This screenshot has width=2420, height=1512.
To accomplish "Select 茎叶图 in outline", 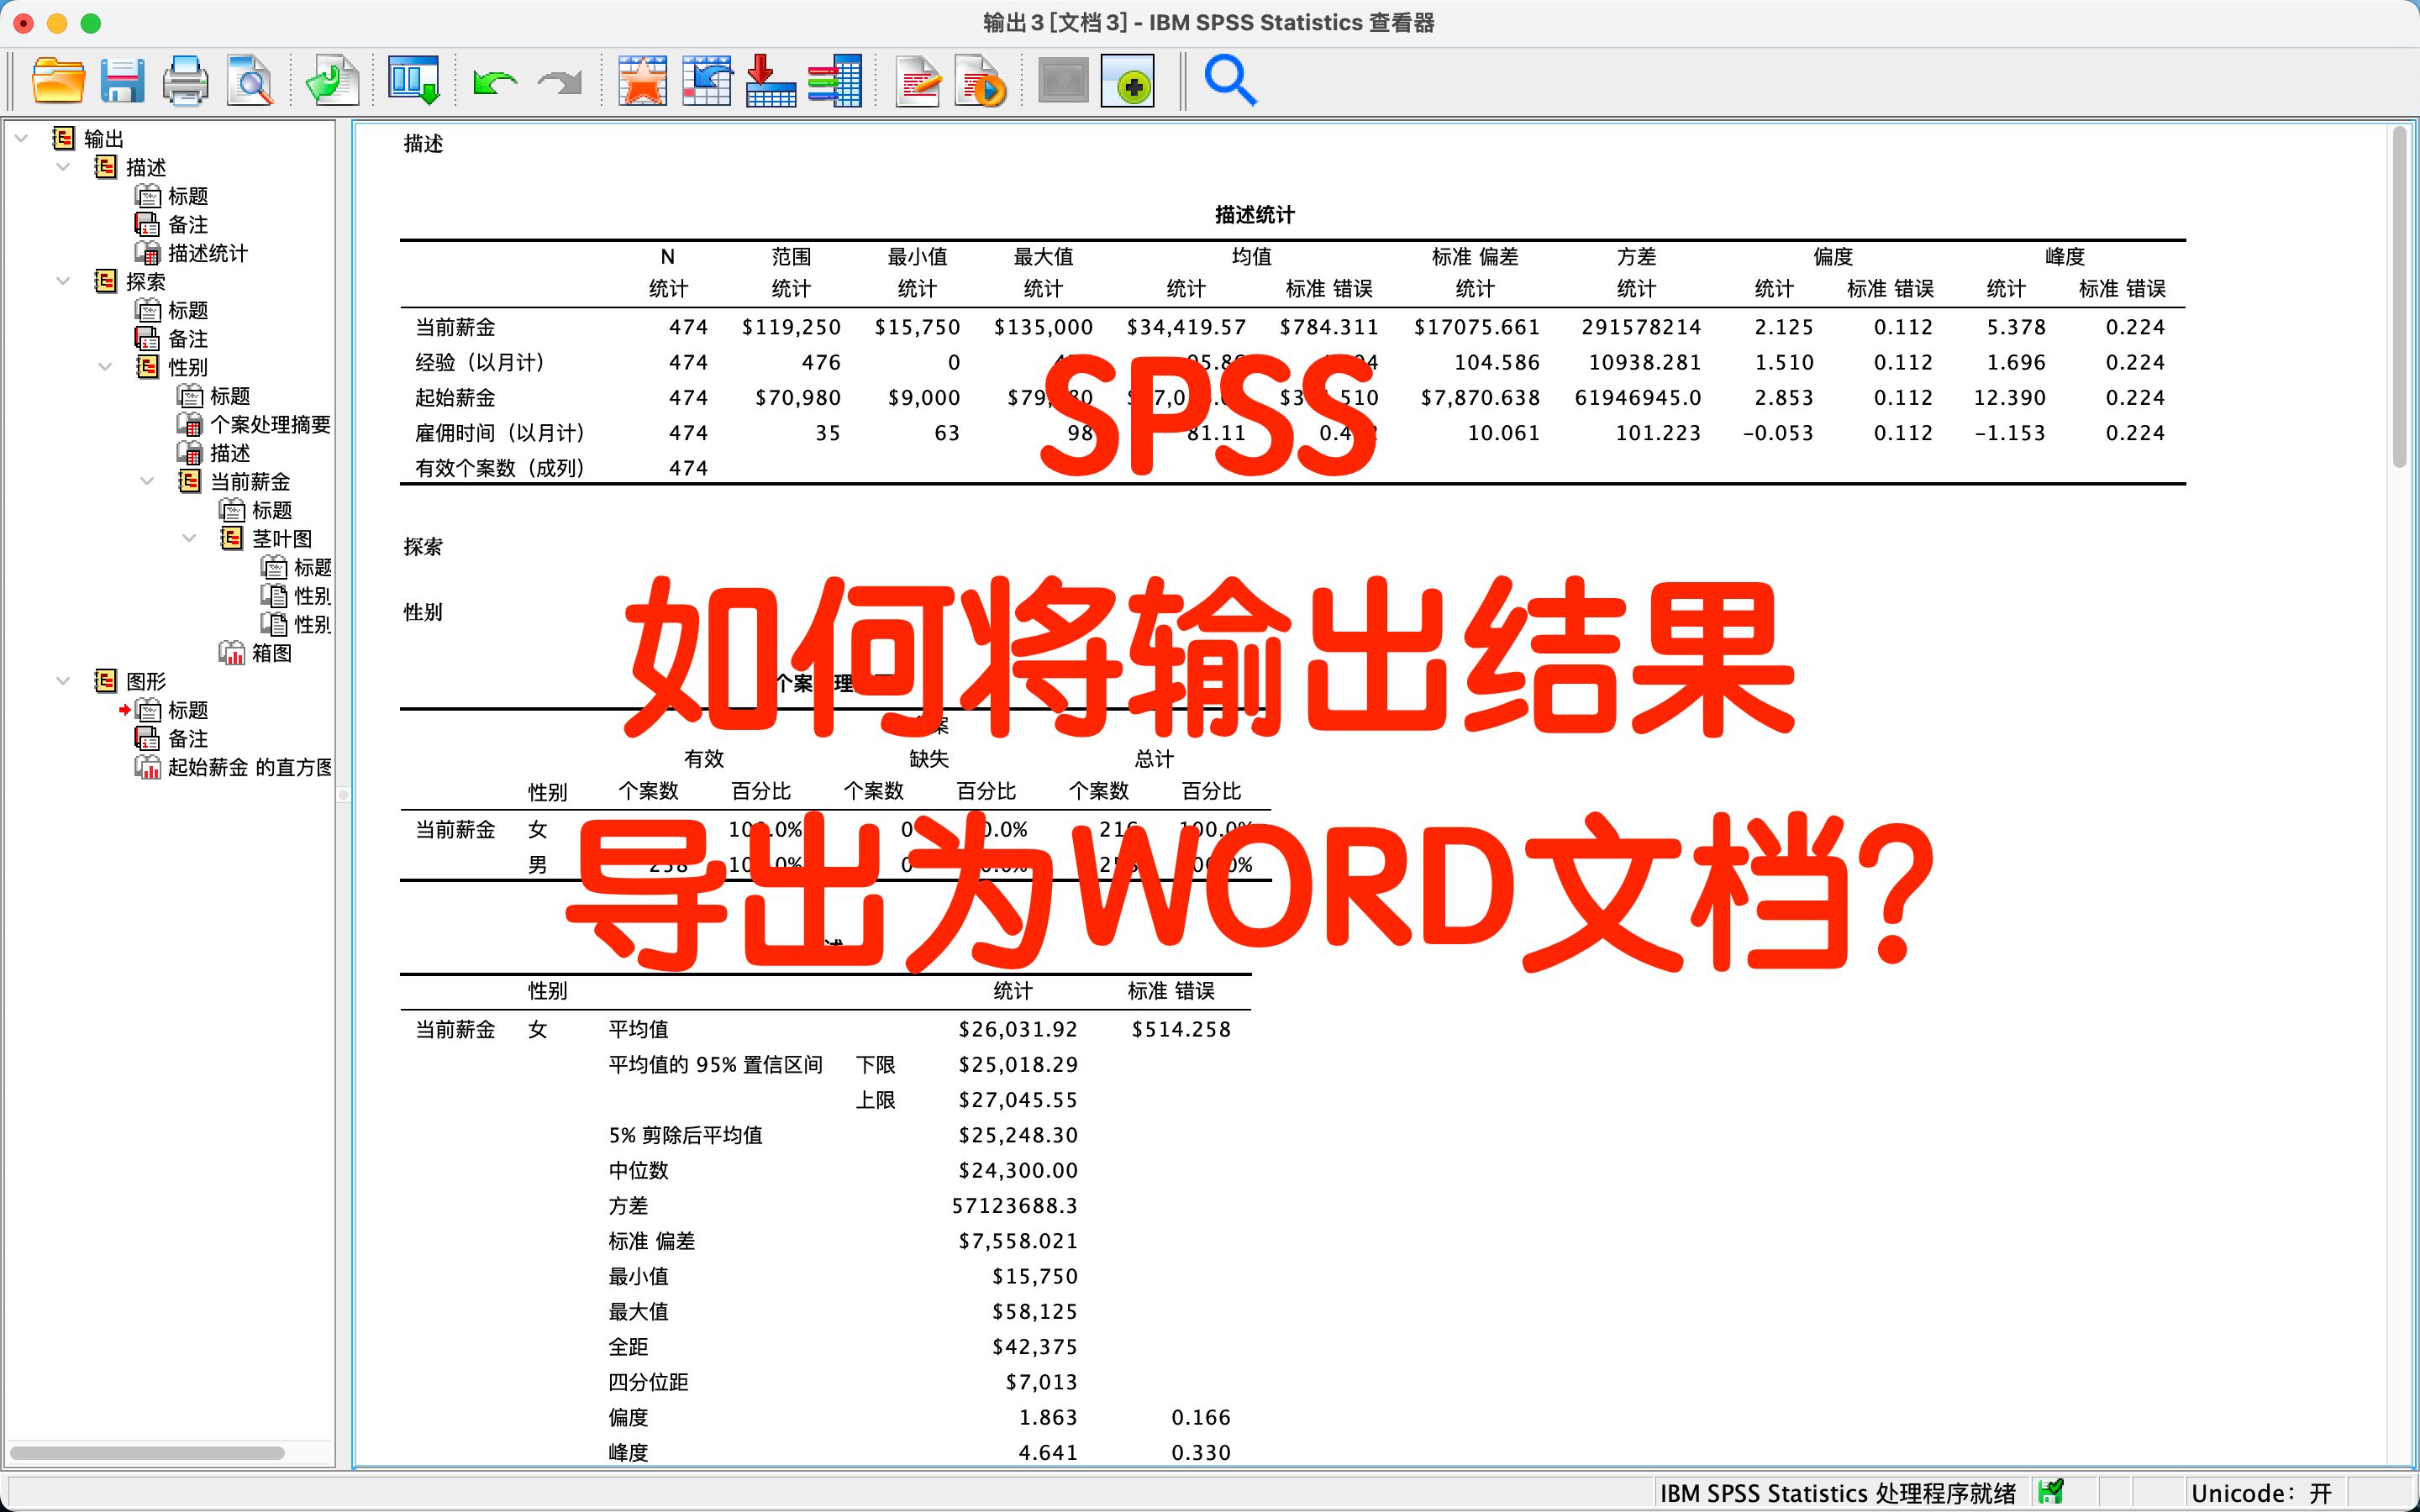I will click(x=266, y=538).
